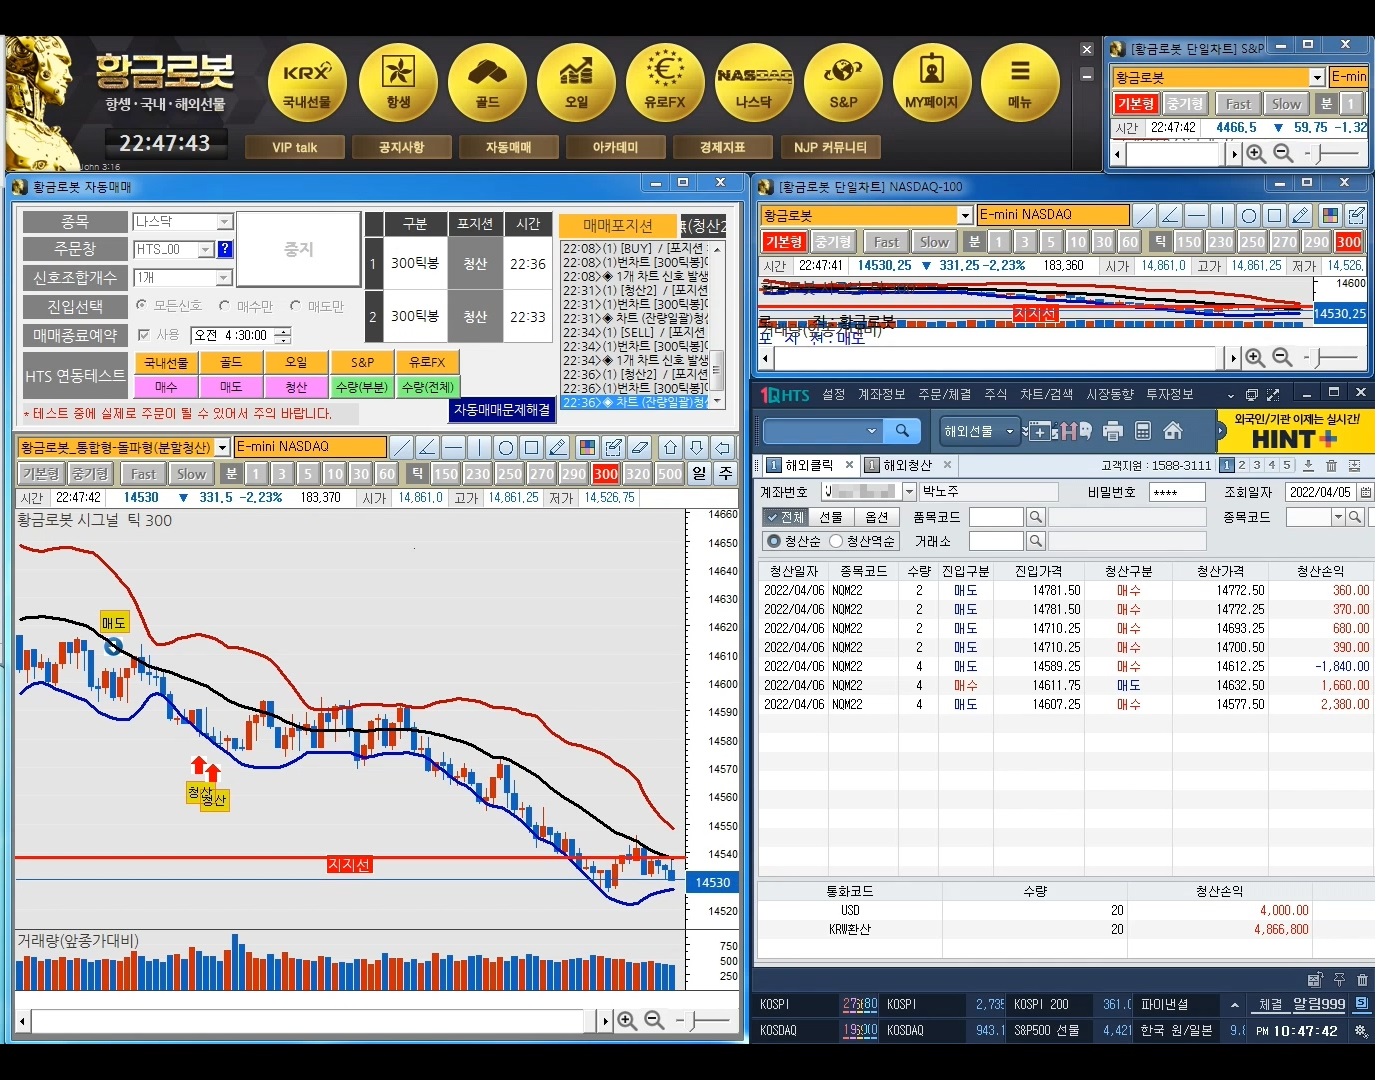
Task: Expand 계좌번호 account dropdown
Action: pyautogui.click(x=909, y=492)
